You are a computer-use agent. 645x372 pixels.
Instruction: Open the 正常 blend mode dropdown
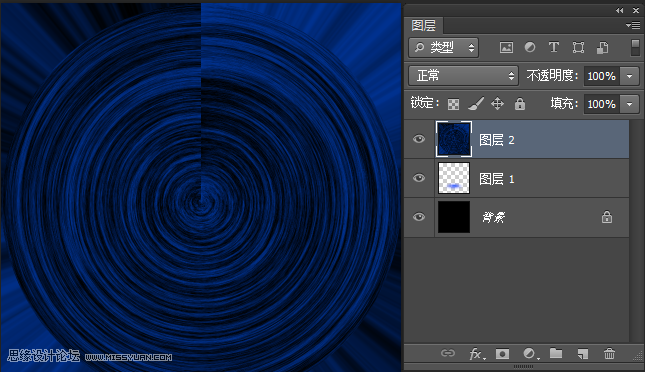[x=463, y=76]
